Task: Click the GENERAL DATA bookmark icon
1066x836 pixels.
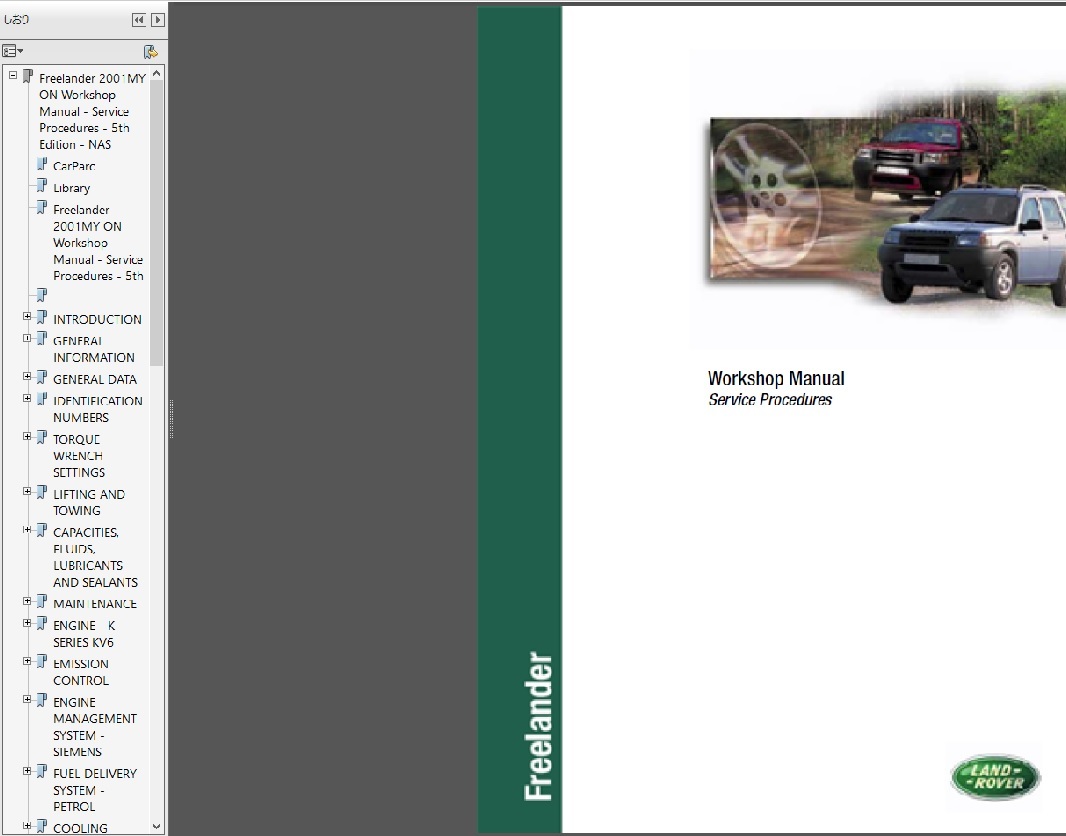Action: pos(42,377)
